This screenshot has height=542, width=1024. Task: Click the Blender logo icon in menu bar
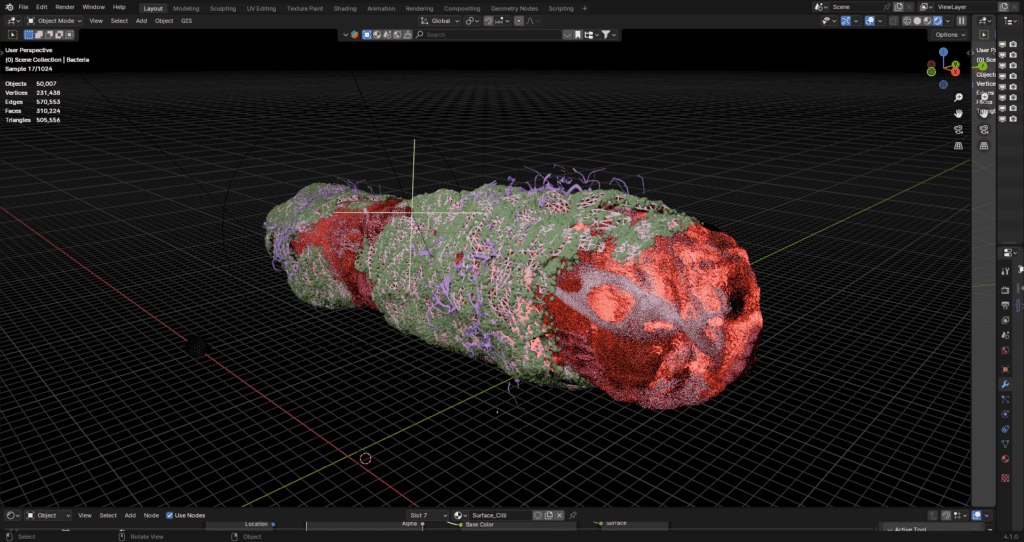coord(8,7)
